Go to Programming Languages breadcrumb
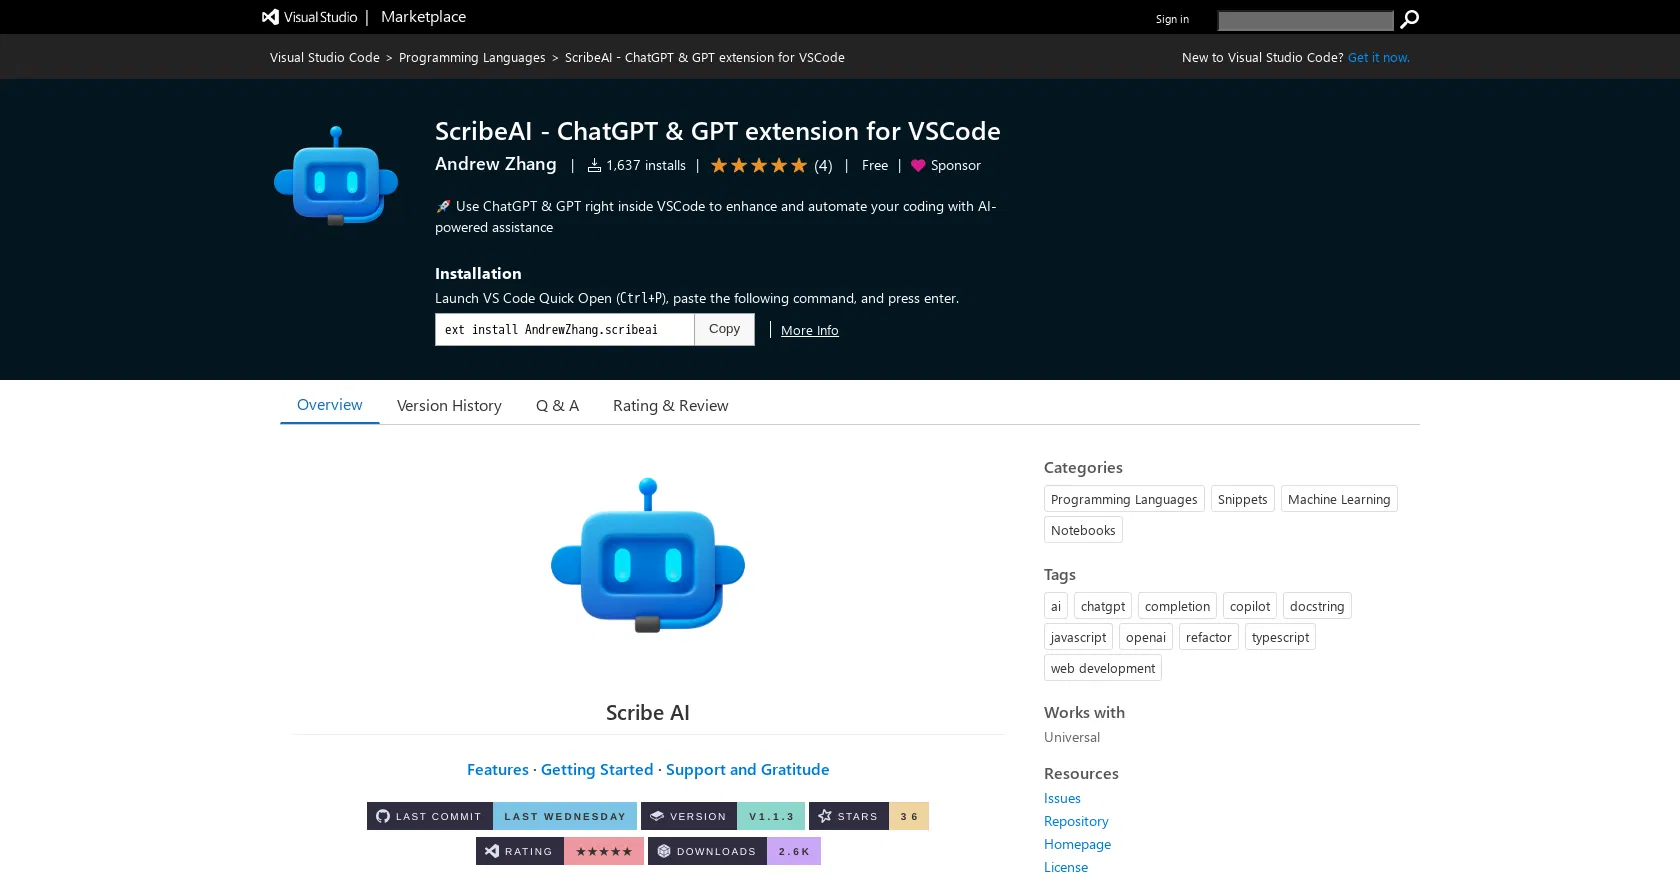The height and width of the screenshot is (876, 1680). tap(472, 58)
